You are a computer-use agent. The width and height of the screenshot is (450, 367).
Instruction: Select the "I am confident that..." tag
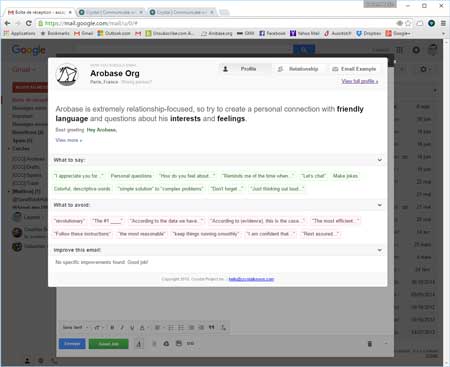tap(270, 234)
